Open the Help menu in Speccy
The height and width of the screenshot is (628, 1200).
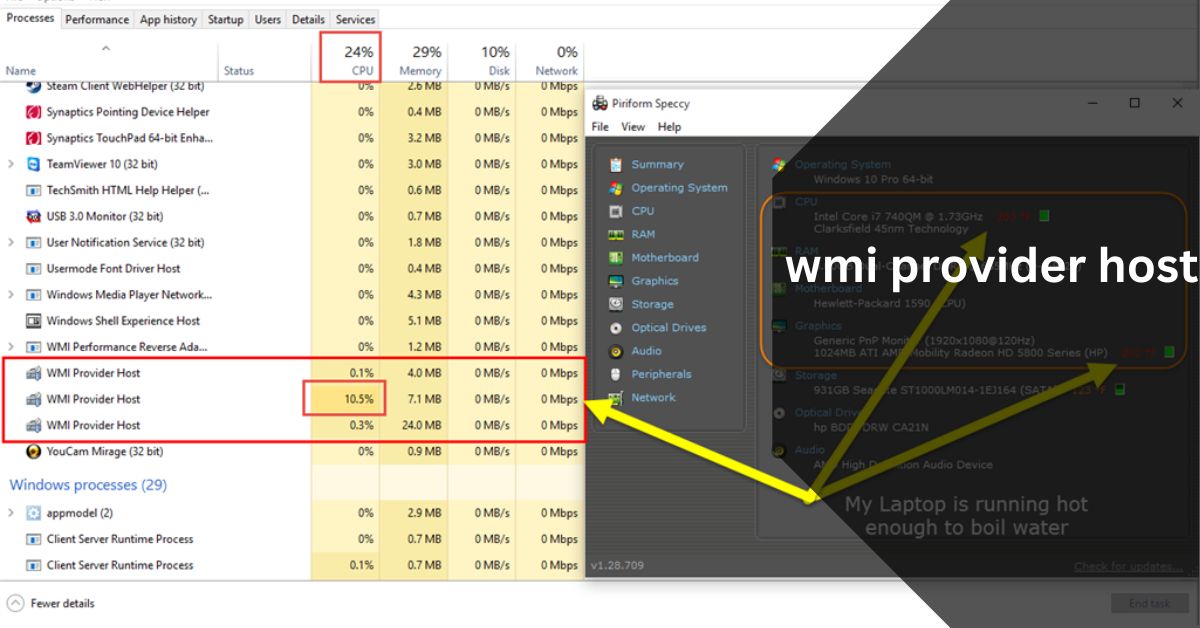(669, 127)
